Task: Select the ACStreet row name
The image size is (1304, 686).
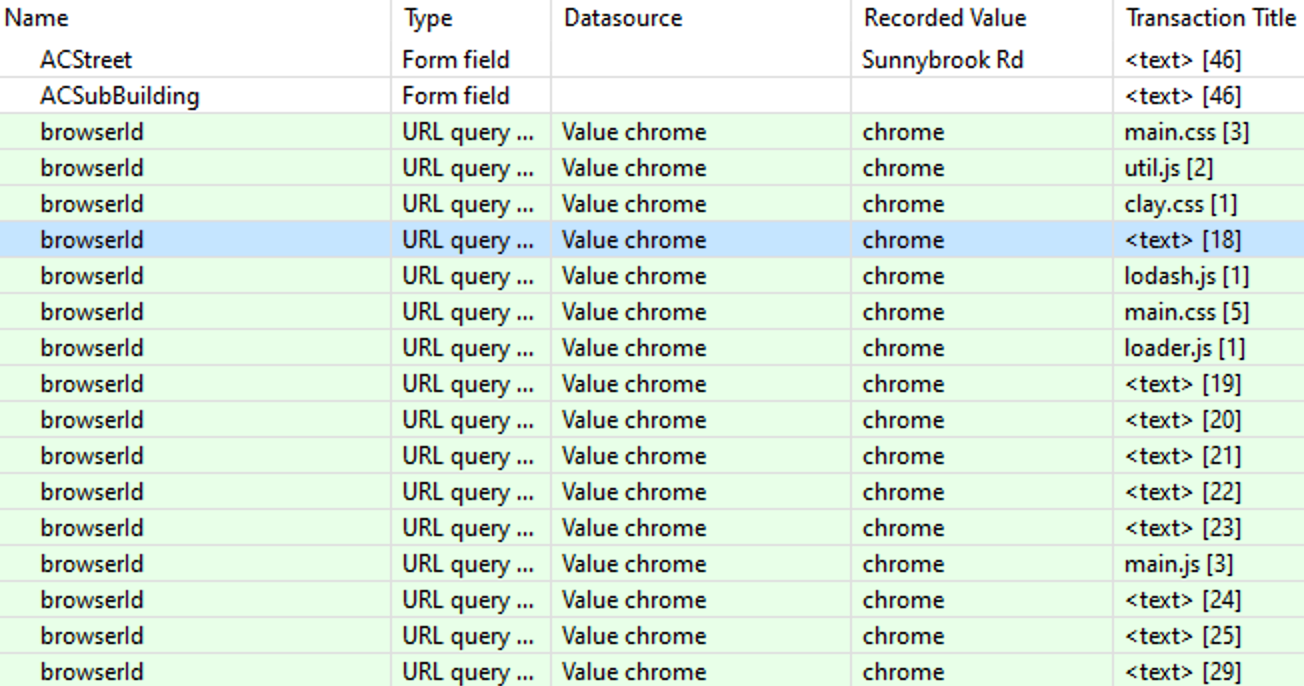Action: [x=85, y=60]
